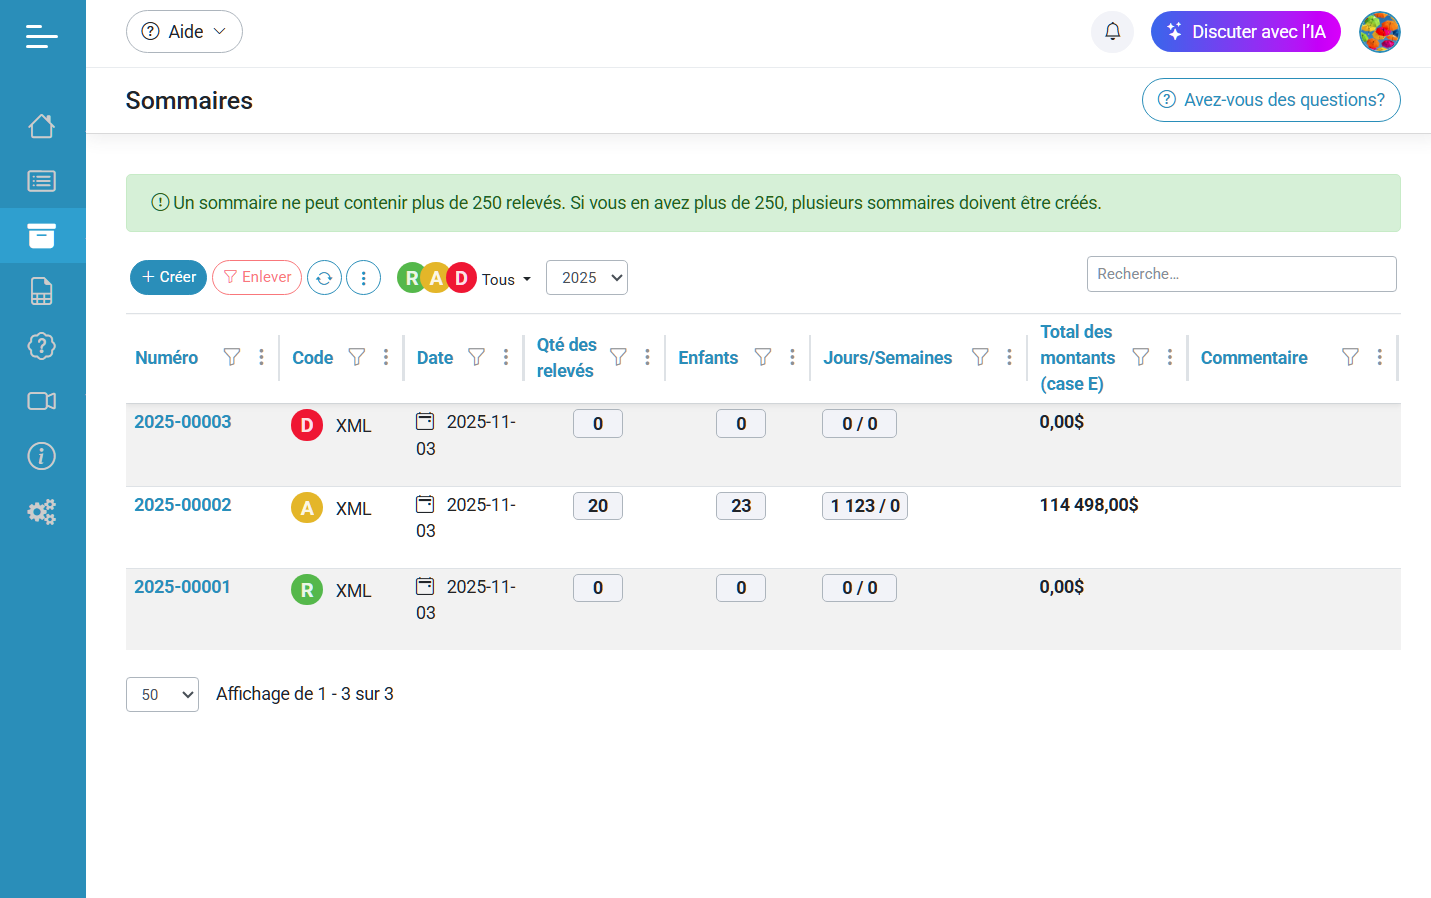Toggle the yellow A status filter
Viewport: 1431px width, 898px height.
[x=436, y=278]
